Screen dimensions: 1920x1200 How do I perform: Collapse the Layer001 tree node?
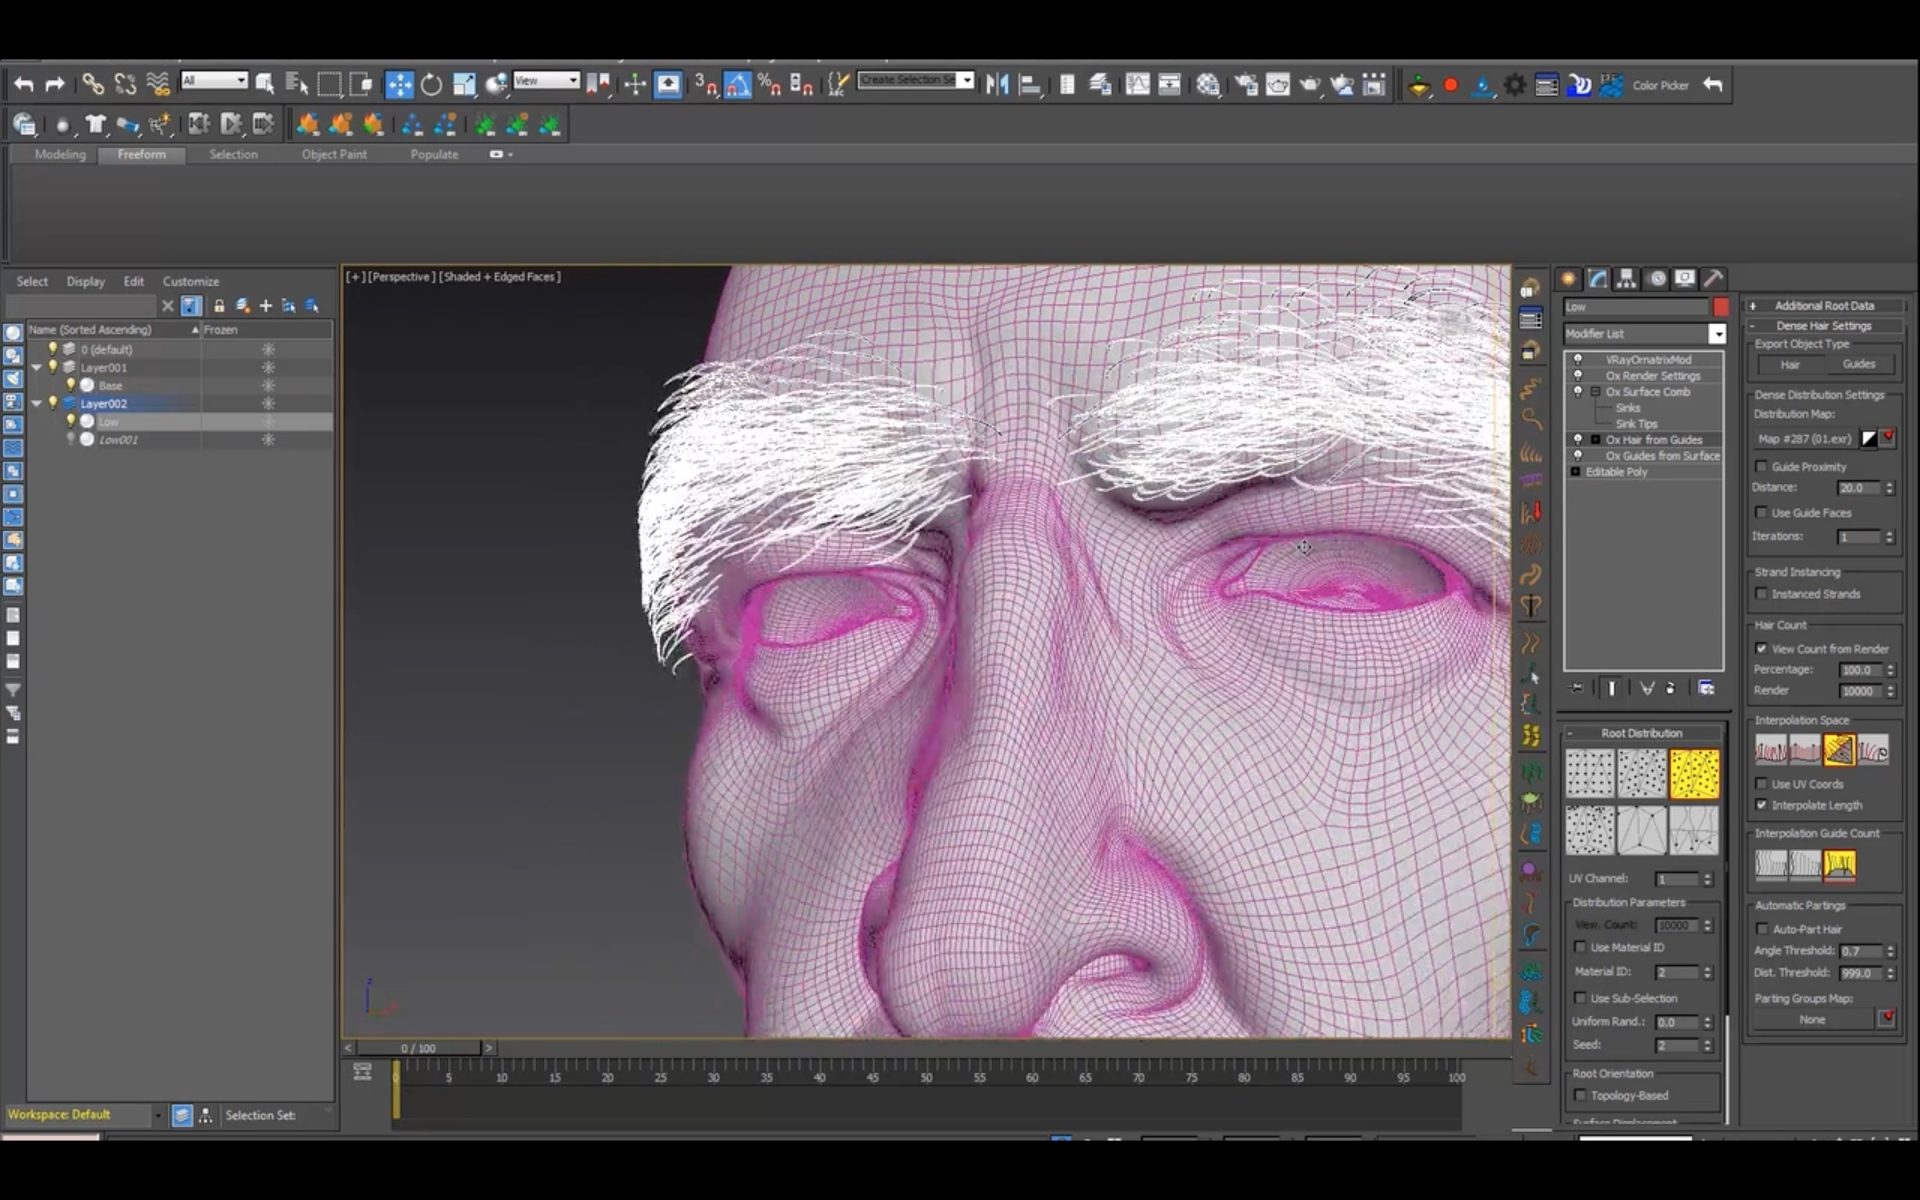pos(37,368)
